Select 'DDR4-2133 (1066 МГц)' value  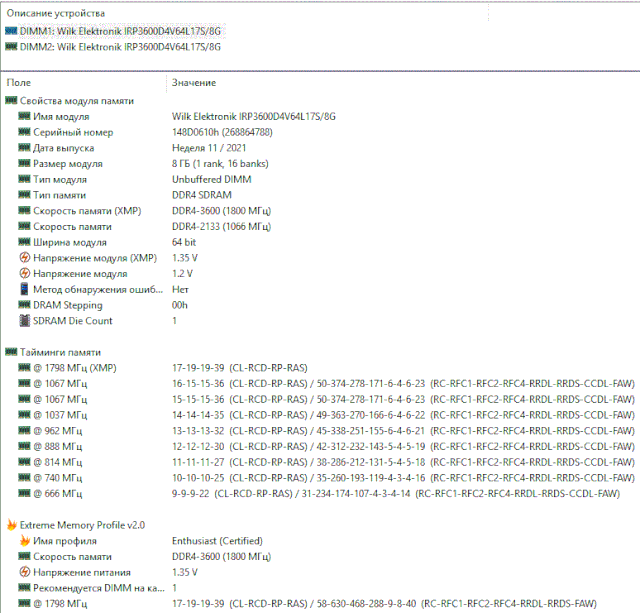pyautogui.click(x=221, y=227)
